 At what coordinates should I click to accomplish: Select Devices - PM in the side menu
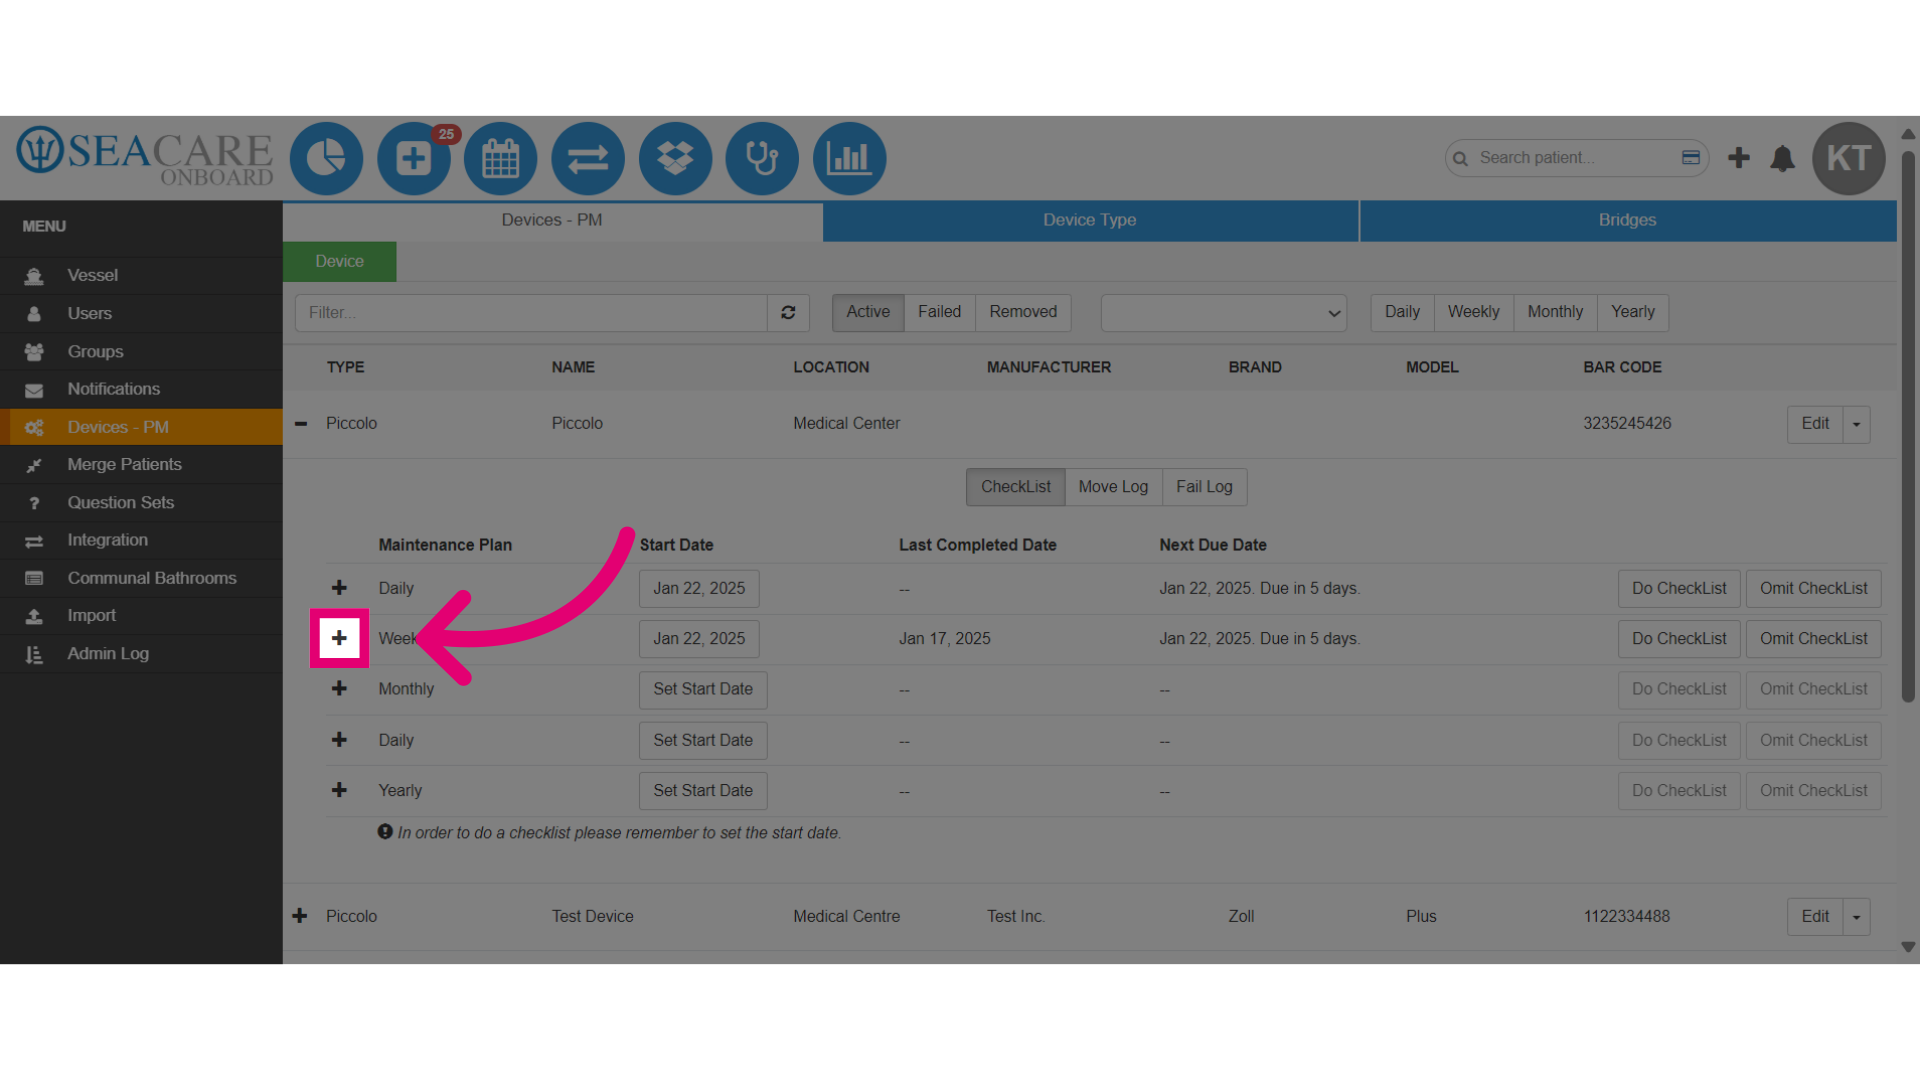(x=141, y=427)
